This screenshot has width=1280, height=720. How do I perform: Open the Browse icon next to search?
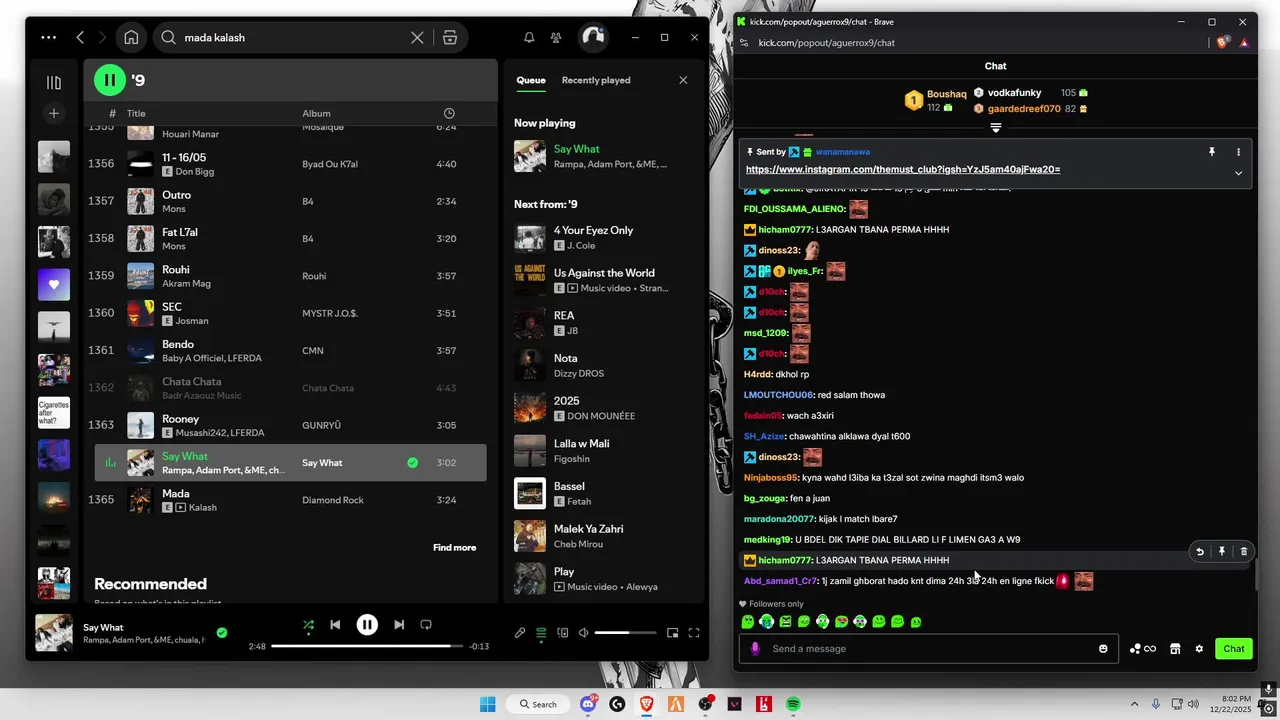pos(450,38)
